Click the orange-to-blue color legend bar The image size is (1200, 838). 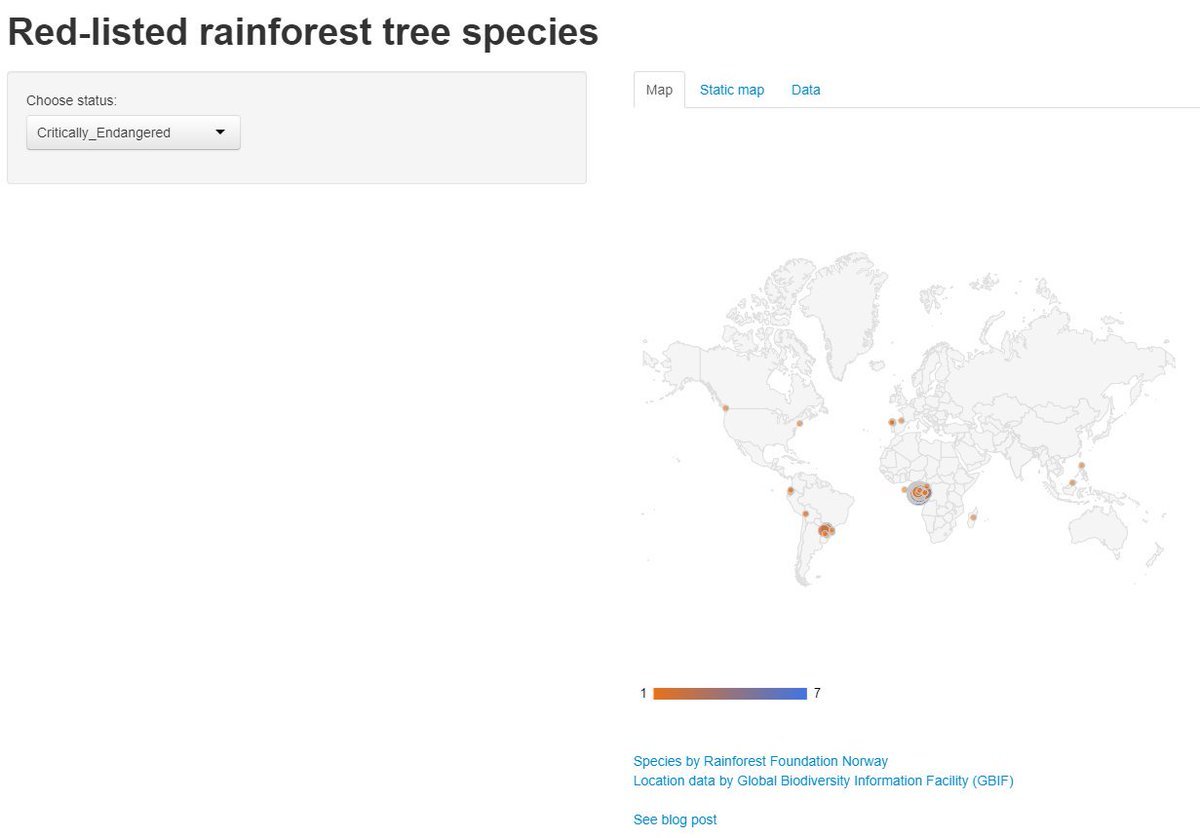[x=730, y=693]
